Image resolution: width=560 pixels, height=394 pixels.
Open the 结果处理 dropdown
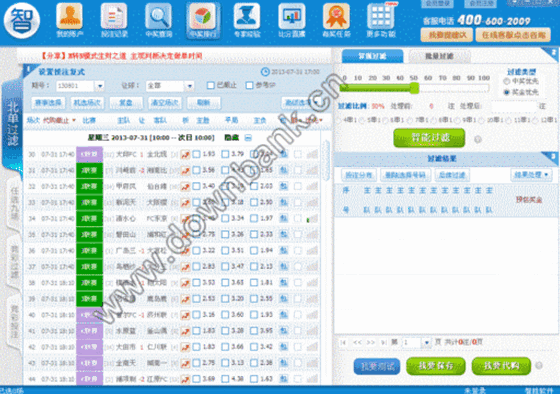(531, 175)
